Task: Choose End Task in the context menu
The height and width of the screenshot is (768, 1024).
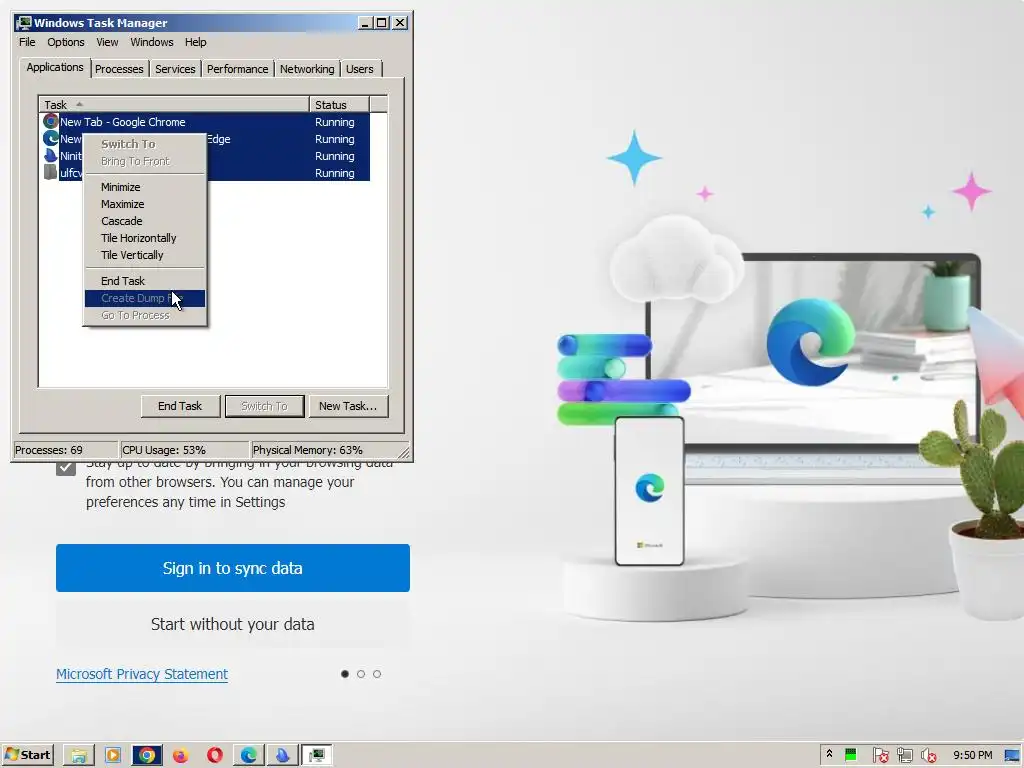Action: (x=145, y=281)
